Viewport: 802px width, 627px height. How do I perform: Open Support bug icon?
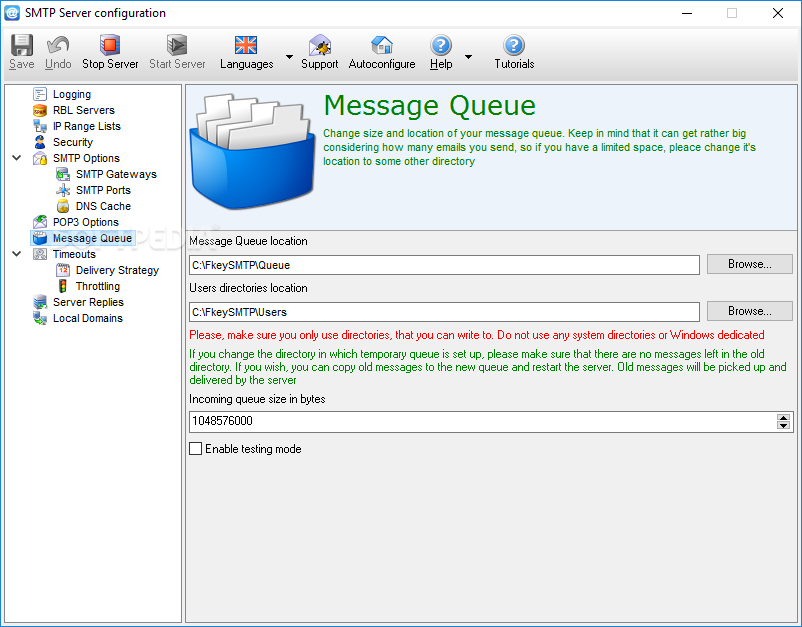(x=320, y=45)
